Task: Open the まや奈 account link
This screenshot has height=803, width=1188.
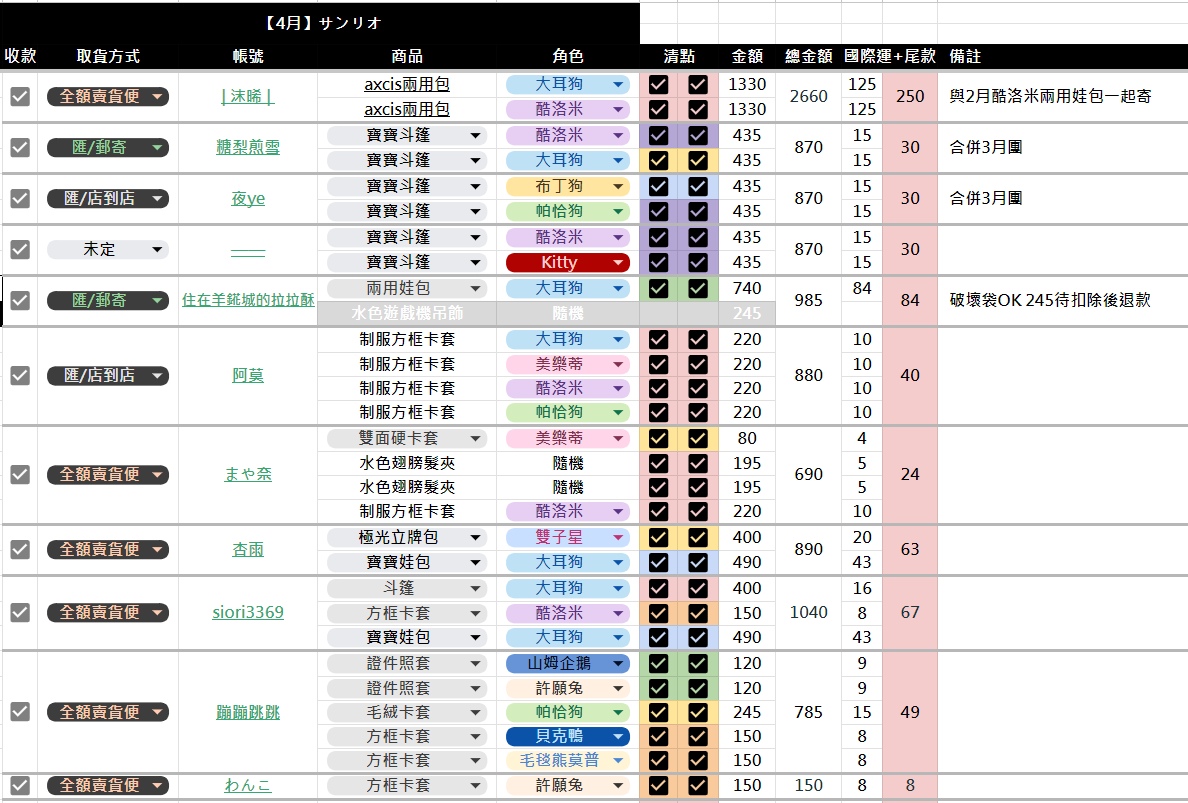Action: click(x=248, y=474)
